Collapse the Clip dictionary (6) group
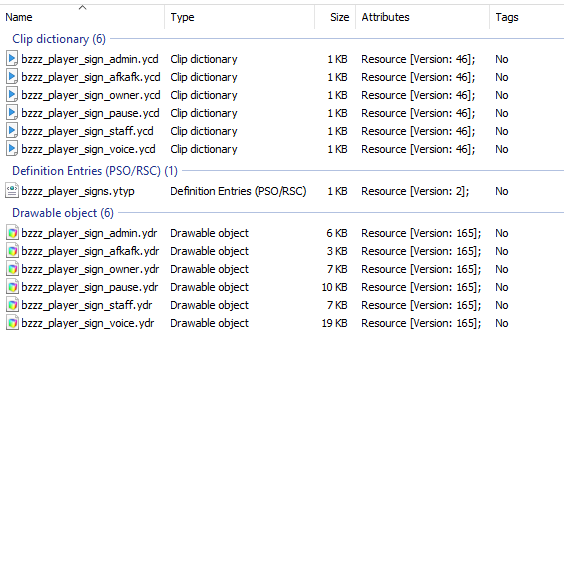 tap(59, 39)
